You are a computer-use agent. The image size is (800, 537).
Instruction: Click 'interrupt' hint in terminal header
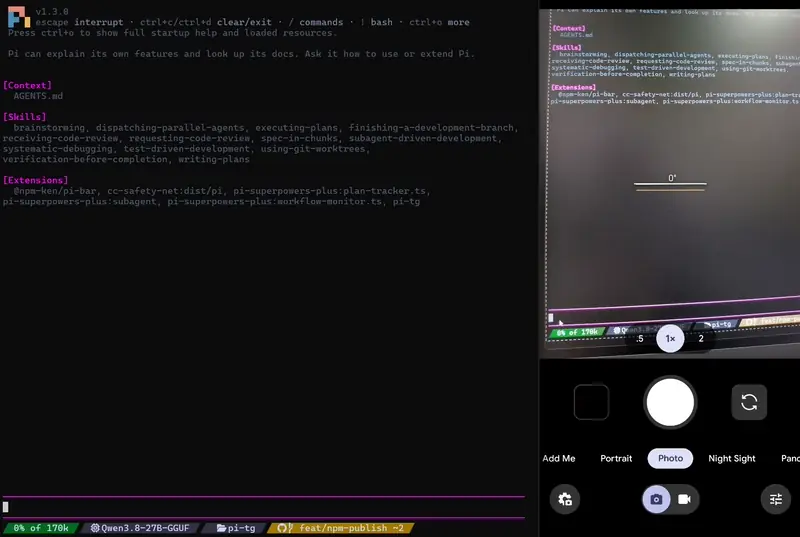(99, 22)
